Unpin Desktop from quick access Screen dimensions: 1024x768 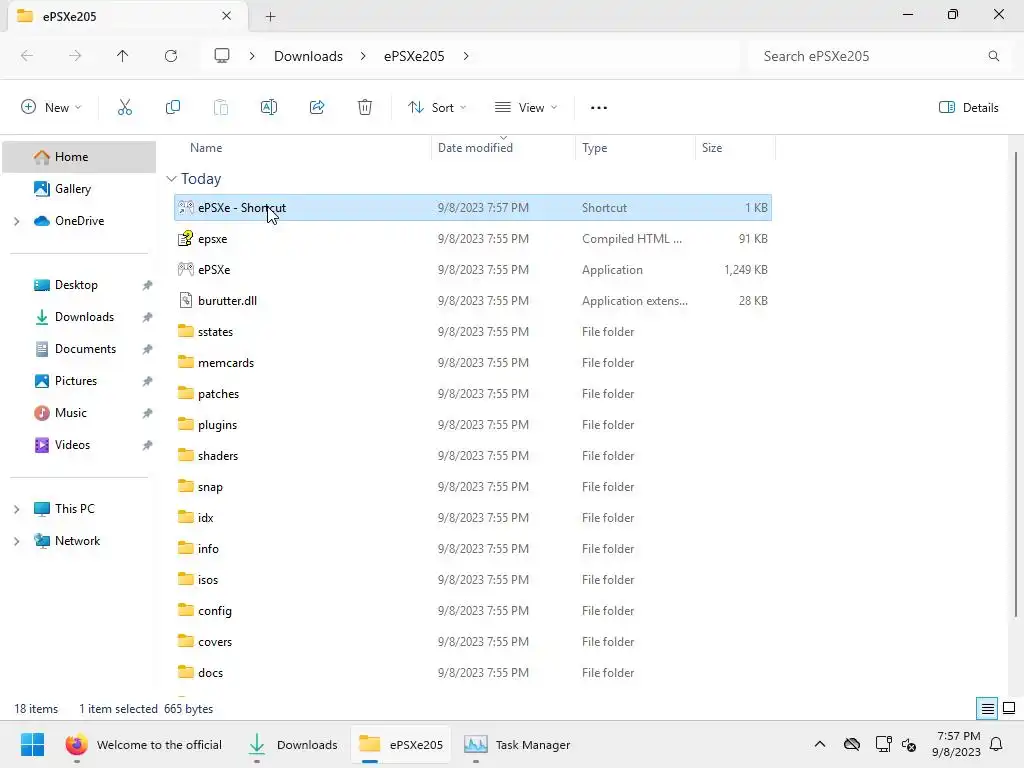click(148, 285)
